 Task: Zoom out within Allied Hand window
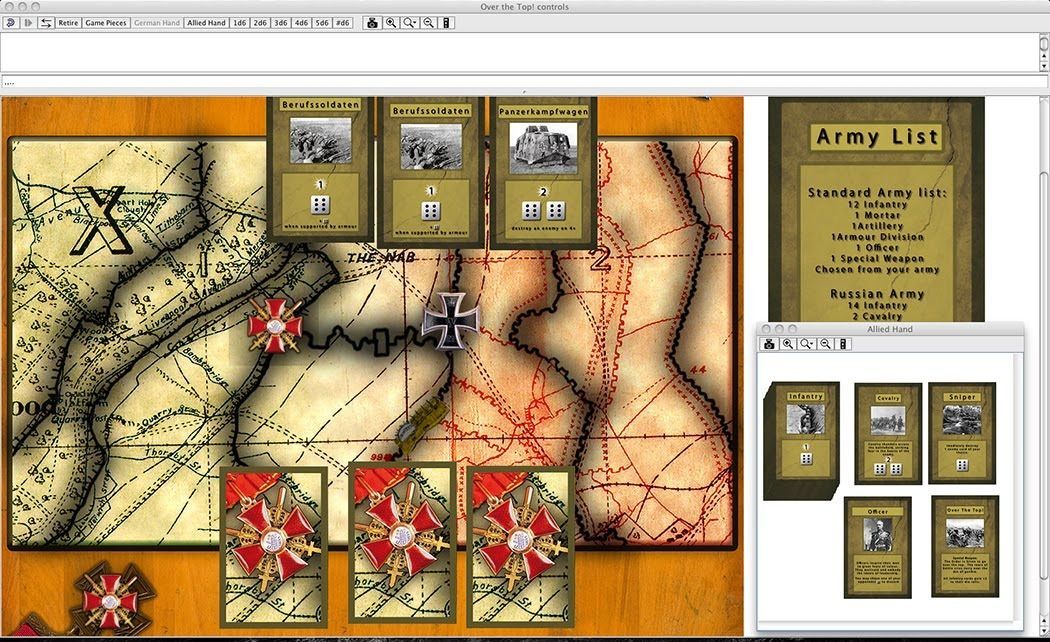point(825,343)
